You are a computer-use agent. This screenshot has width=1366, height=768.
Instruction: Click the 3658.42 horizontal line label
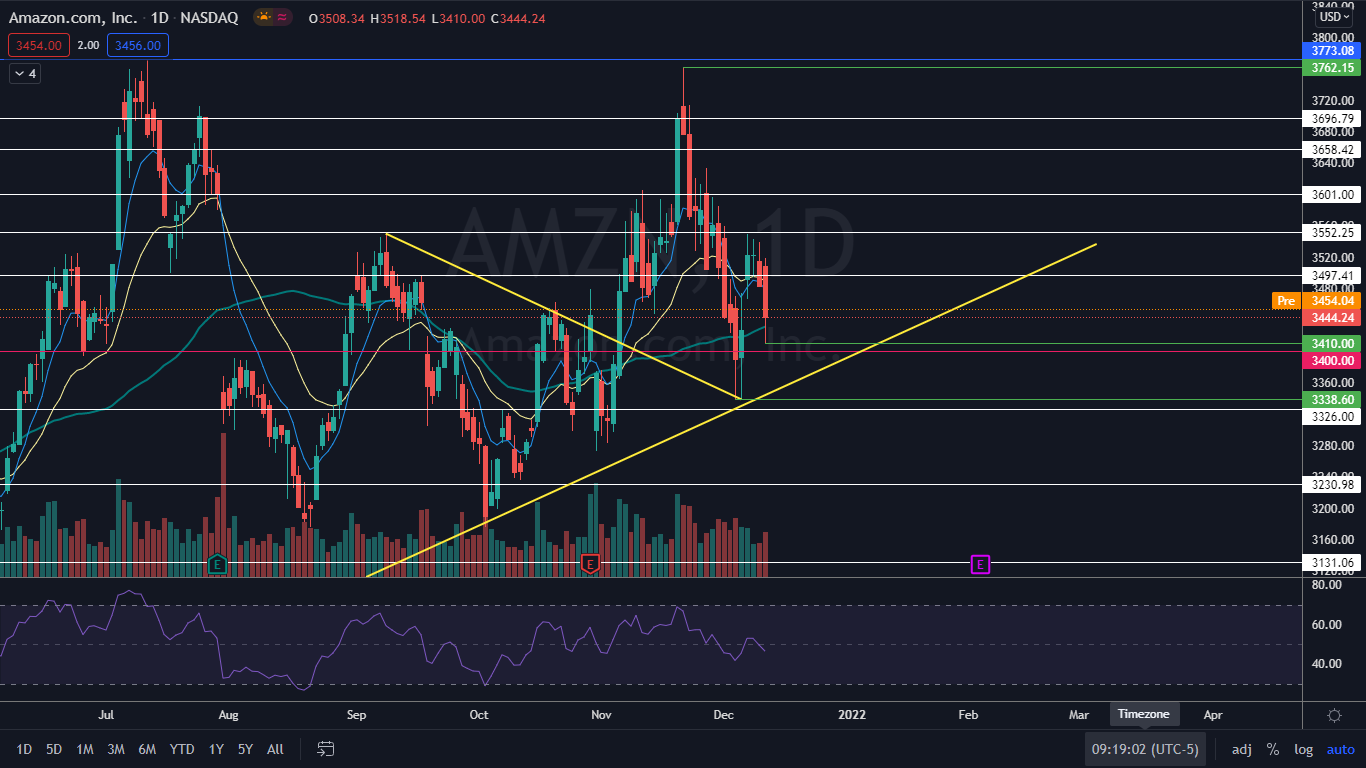pos(1333,149)
